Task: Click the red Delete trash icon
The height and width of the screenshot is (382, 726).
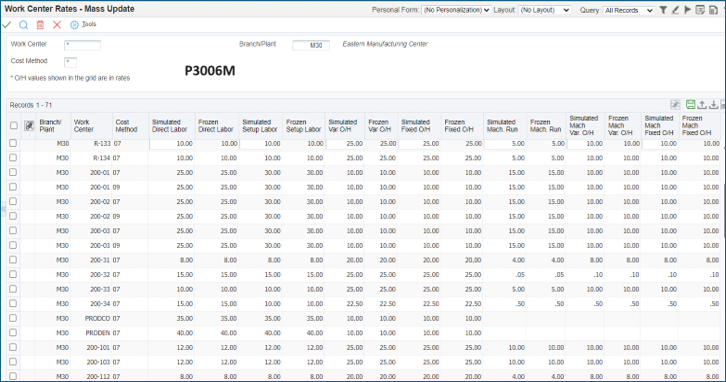Action: point(40,25)
